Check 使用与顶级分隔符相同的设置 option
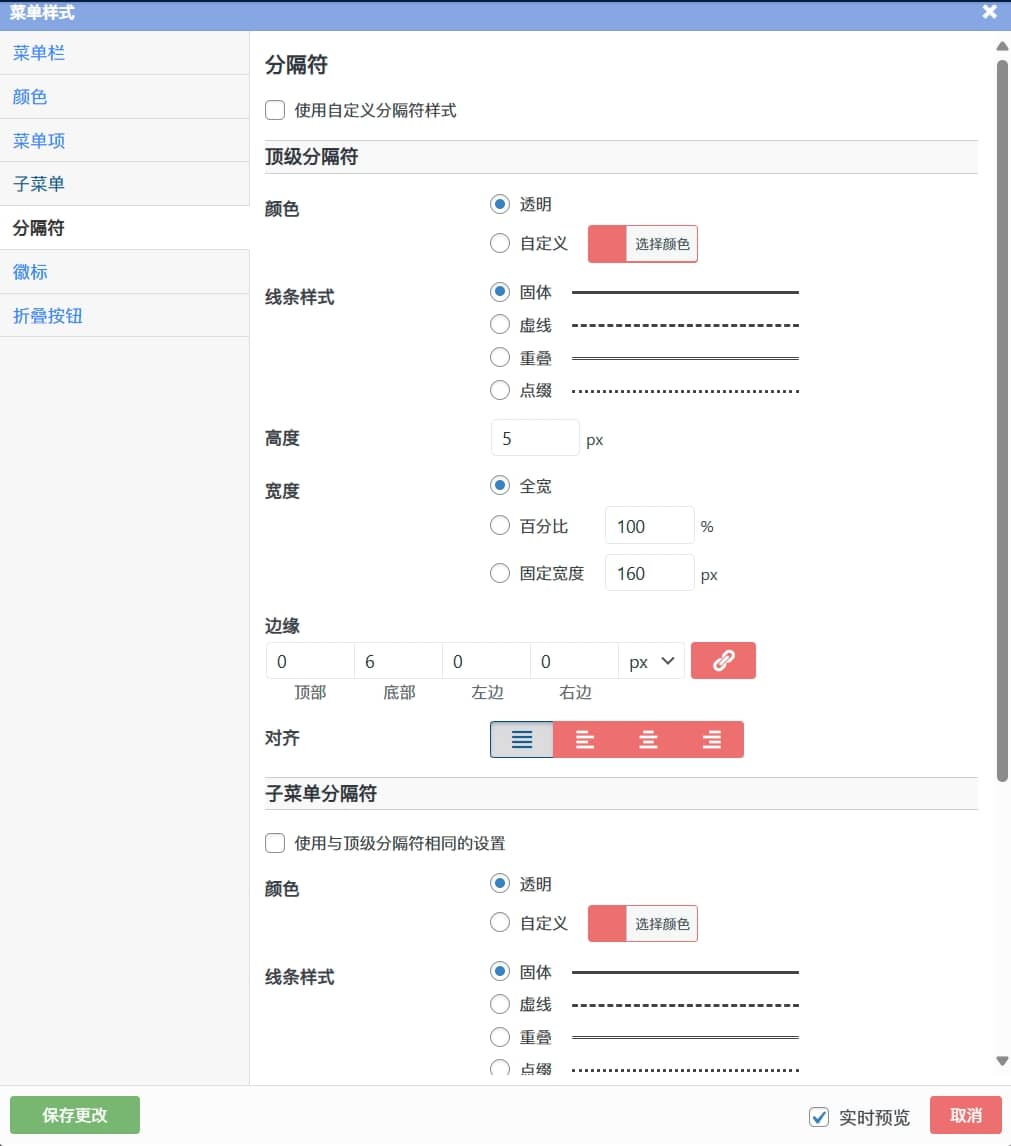The image size is (1011, 1146). pyautogui.click(x=275, y=843)
